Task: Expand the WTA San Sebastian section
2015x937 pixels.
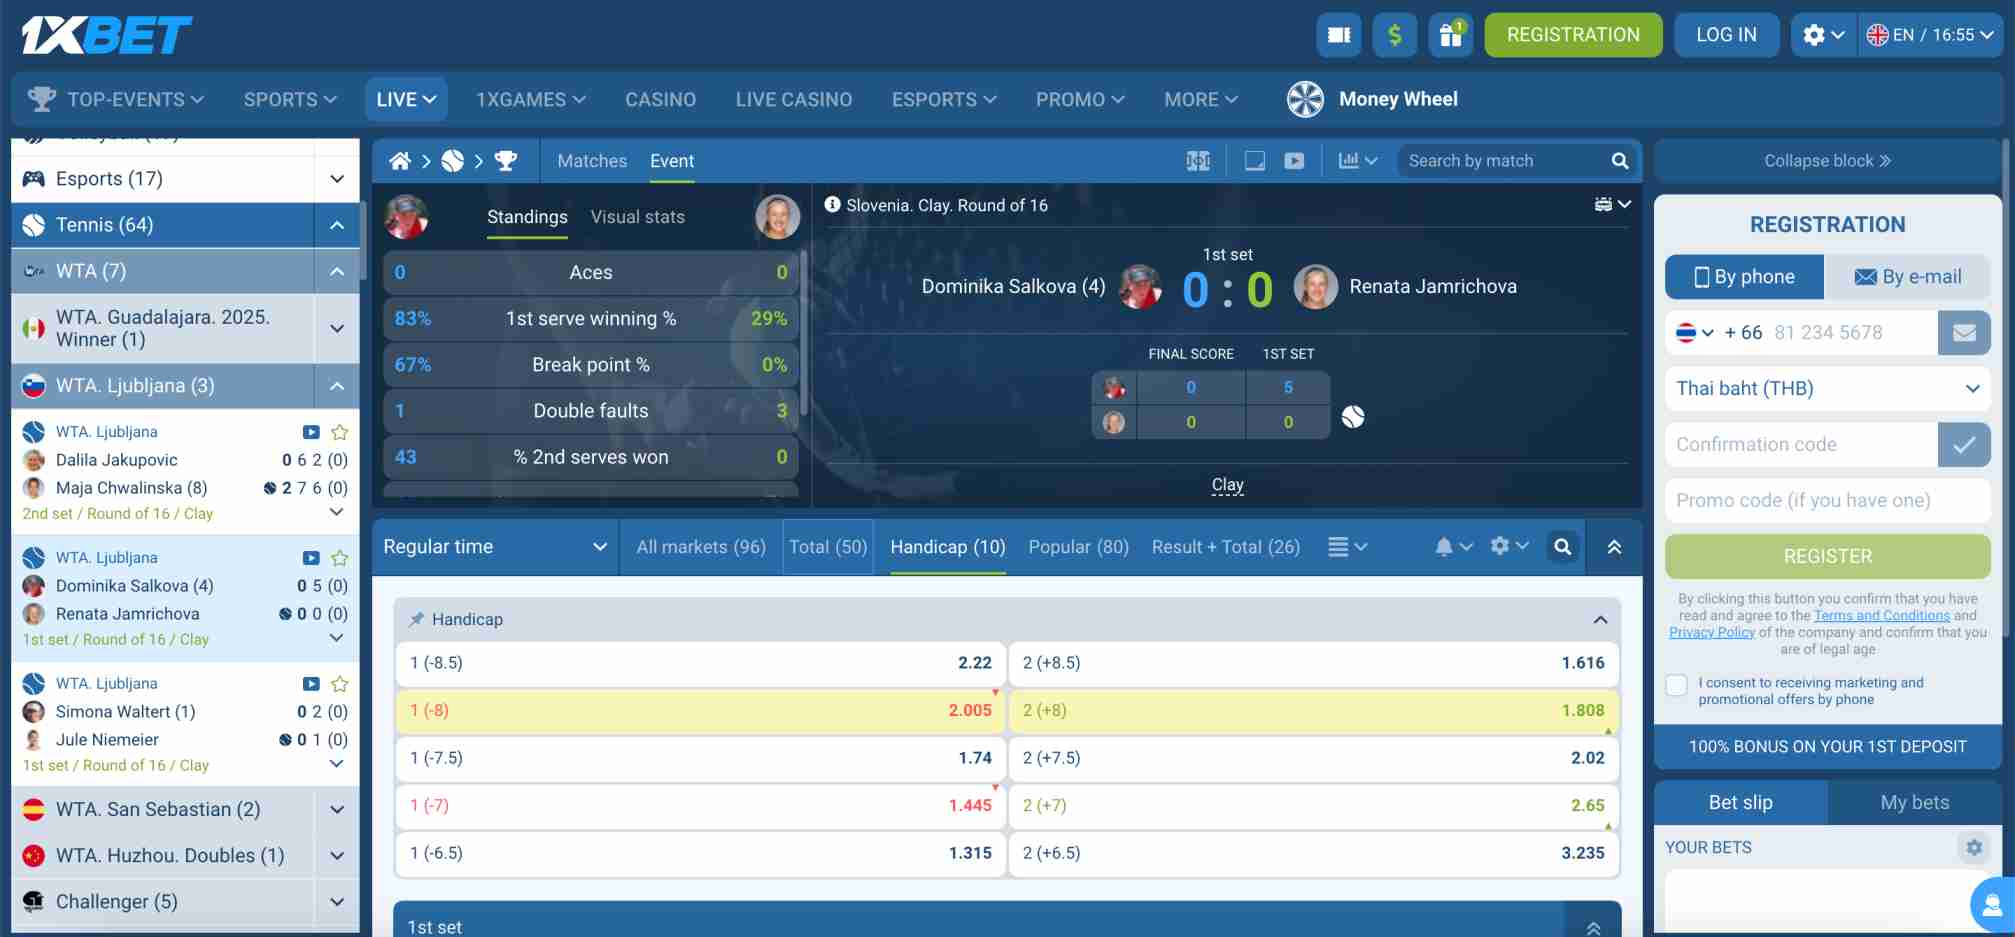Action: coord(336,809)
